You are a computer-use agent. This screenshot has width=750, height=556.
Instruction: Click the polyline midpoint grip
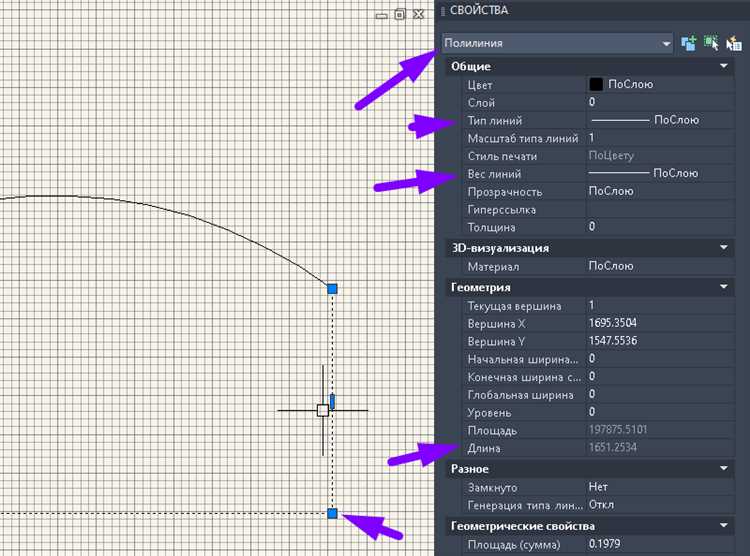click(332, 401)
